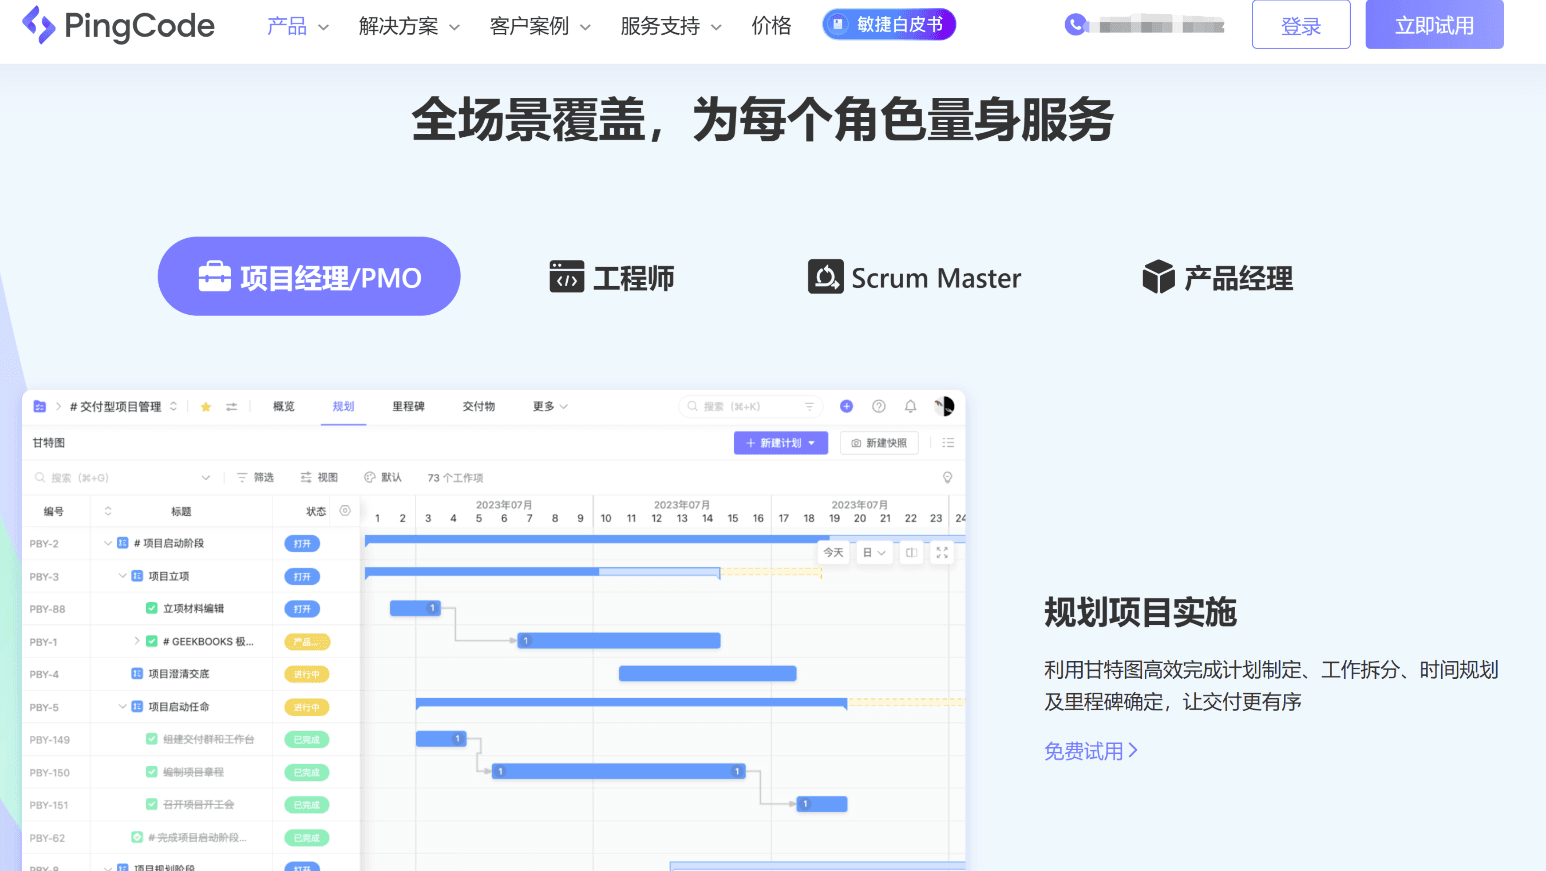Viewport: 1546px width, 871px height.
Task: Toggle checkbox for 编制项目章程 task
Action: coord(152,772)
